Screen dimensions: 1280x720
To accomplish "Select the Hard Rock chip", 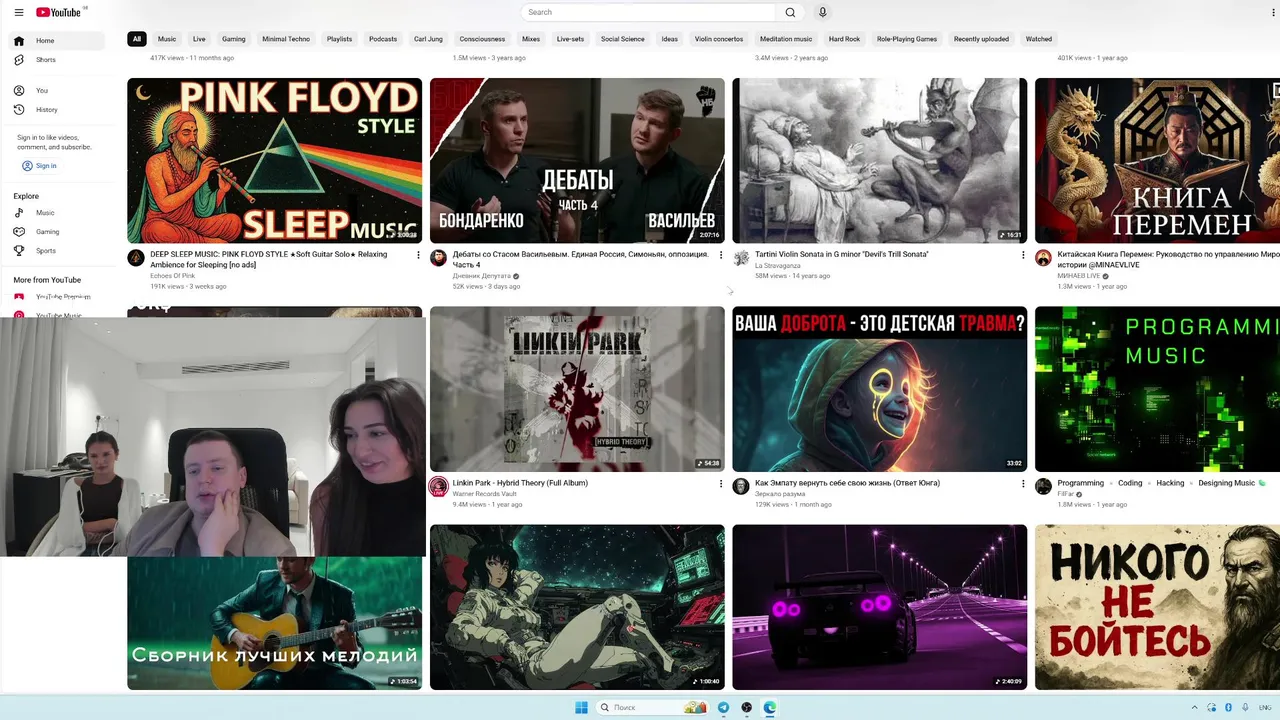I will point(845,39).
